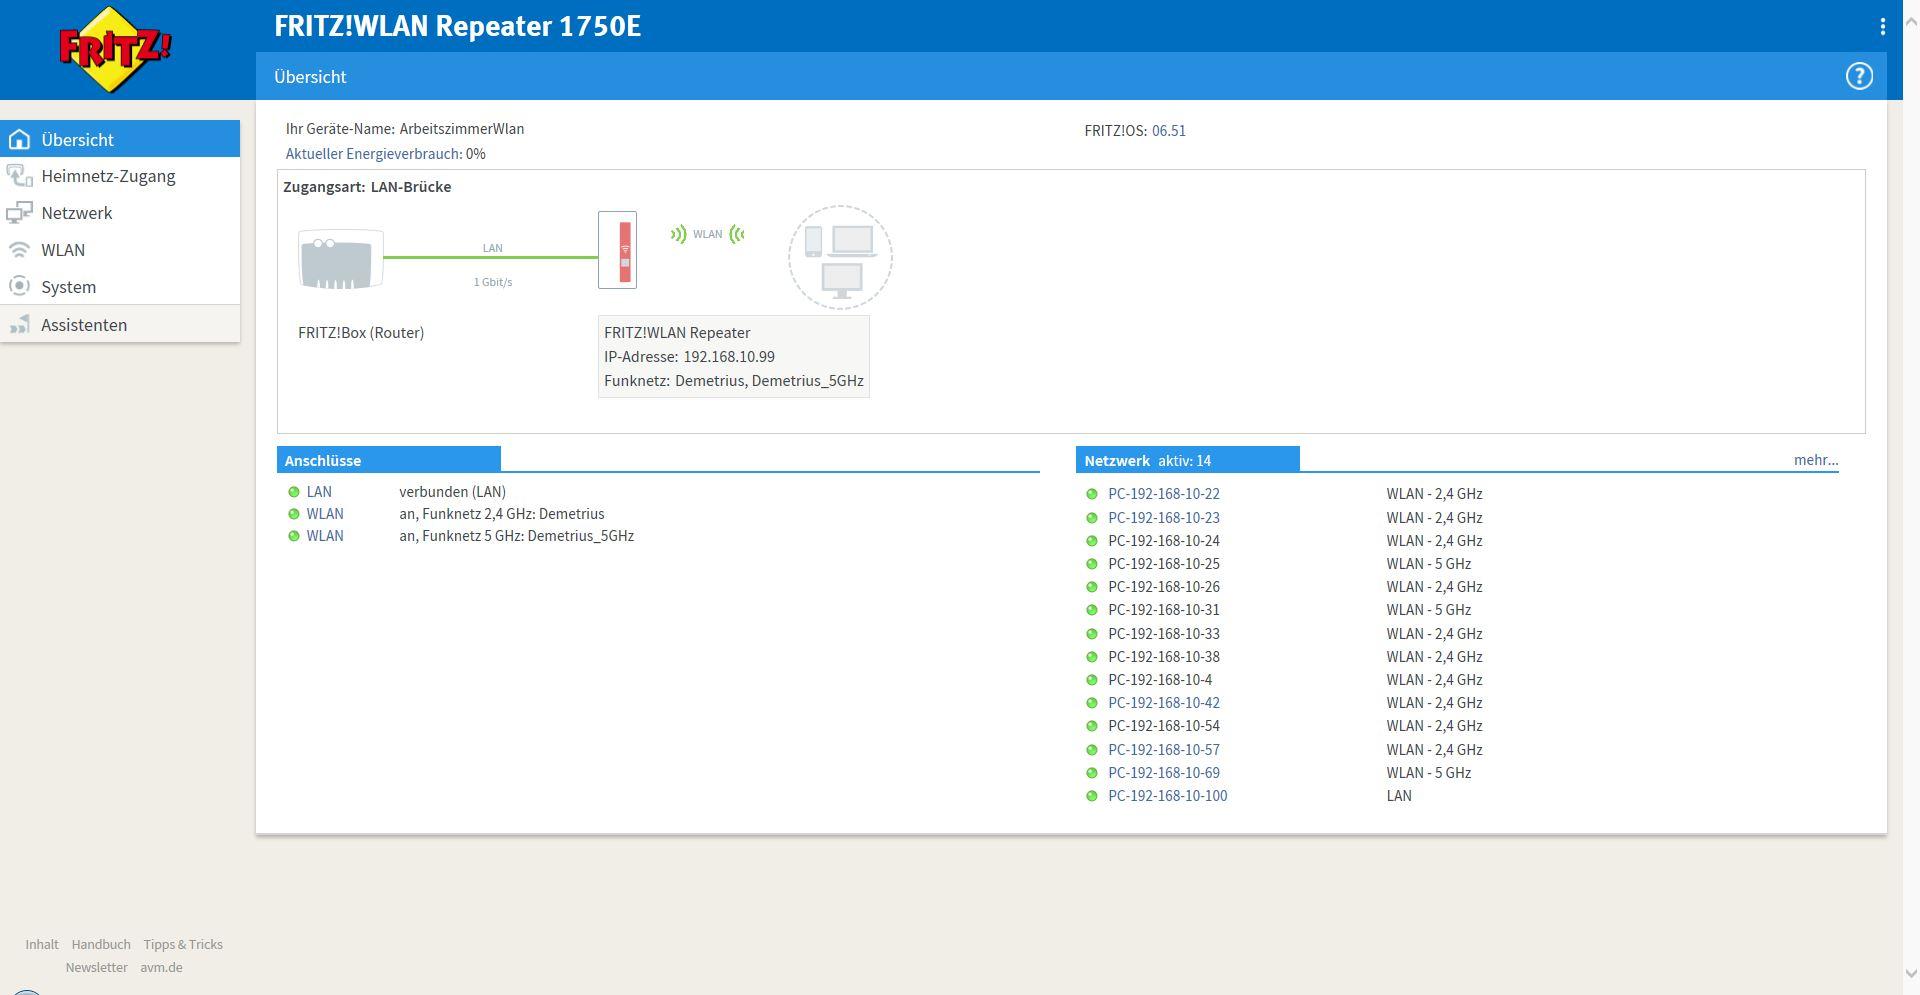Click the connected devices circle graphic
The image size is (1920, 995).
click(x=840, y=257)
